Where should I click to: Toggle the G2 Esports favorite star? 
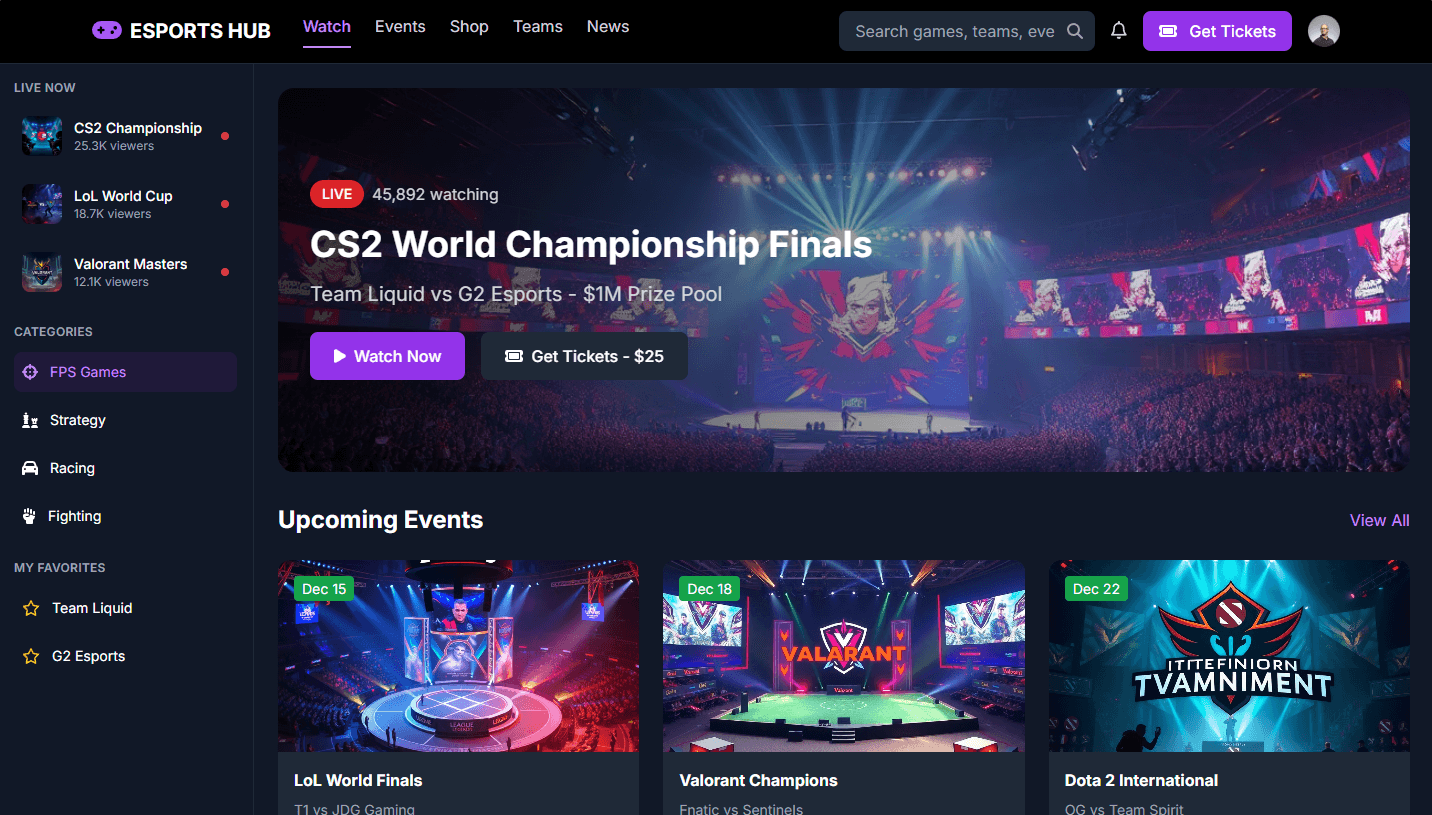coord(31,656)
